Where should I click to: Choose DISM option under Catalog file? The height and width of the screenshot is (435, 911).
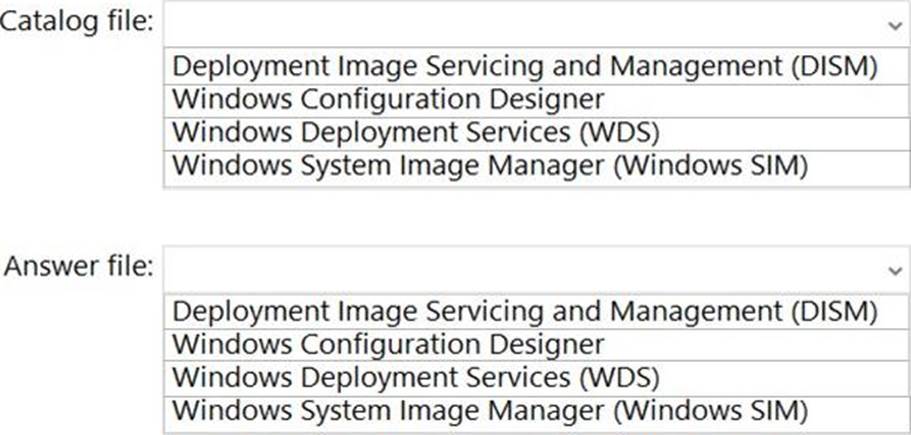coord(524,66)
